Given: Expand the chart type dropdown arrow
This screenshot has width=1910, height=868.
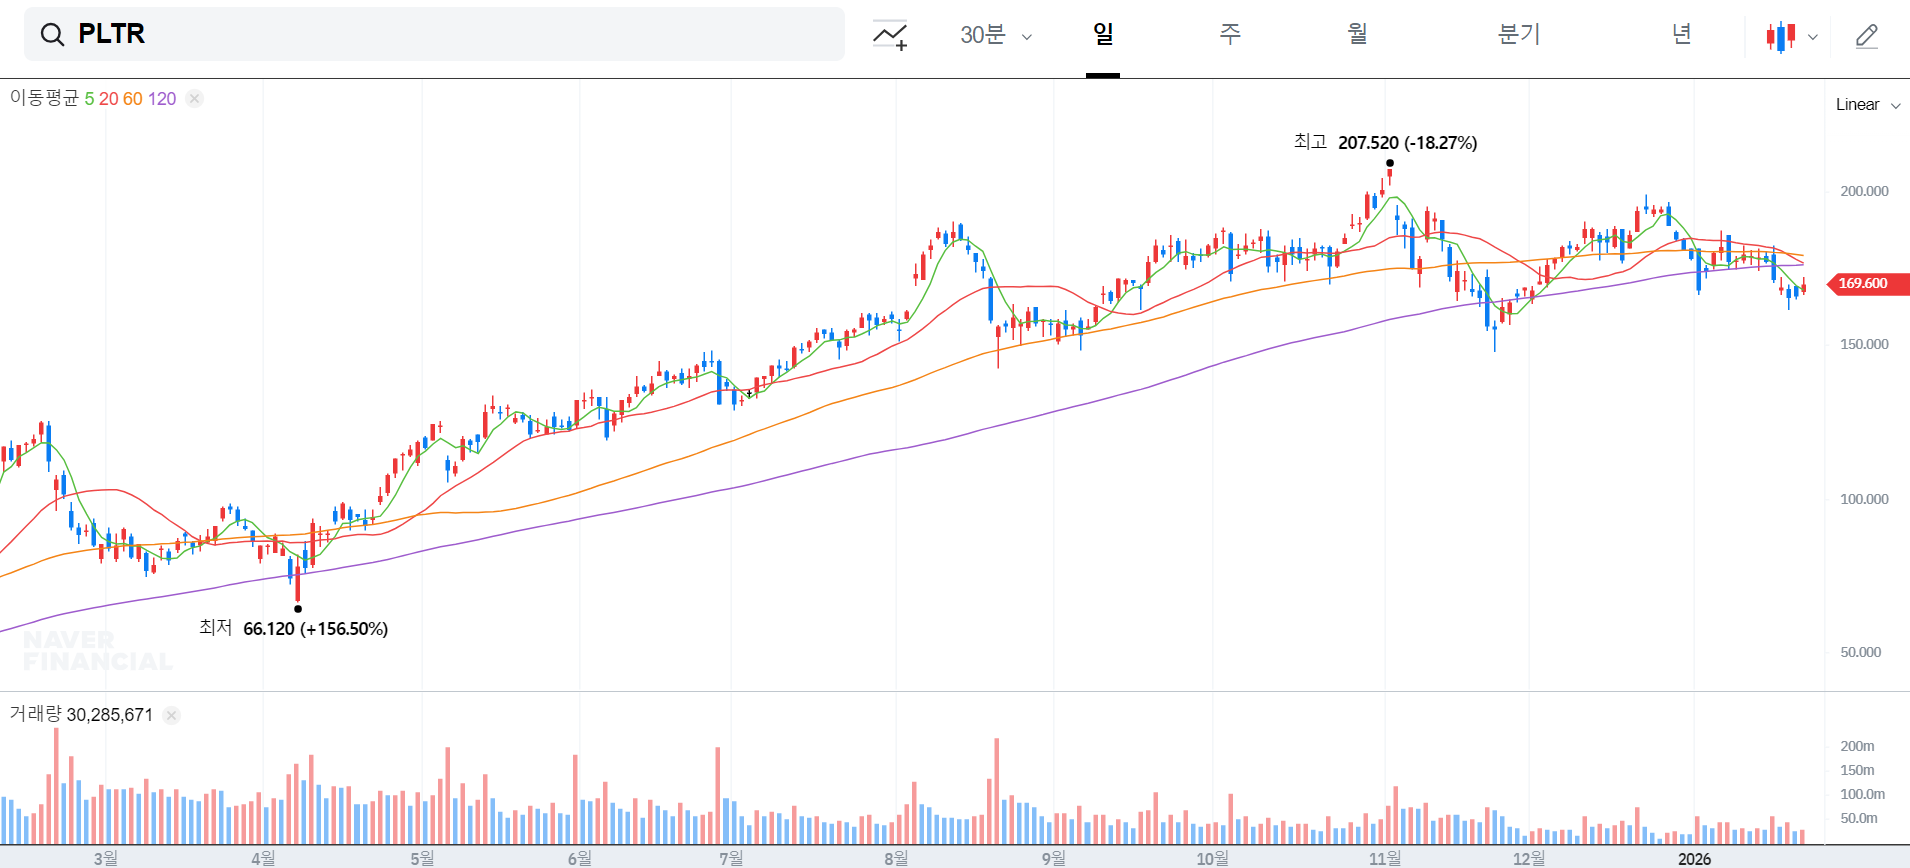Looking at the screenshot, I should tap(1813, 37).
